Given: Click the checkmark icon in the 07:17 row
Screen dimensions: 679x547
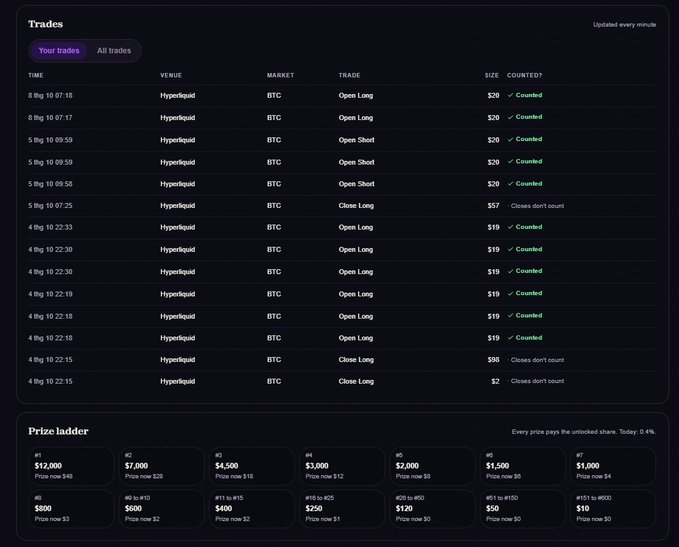Looking at the screenshot, I should [511, 117].
